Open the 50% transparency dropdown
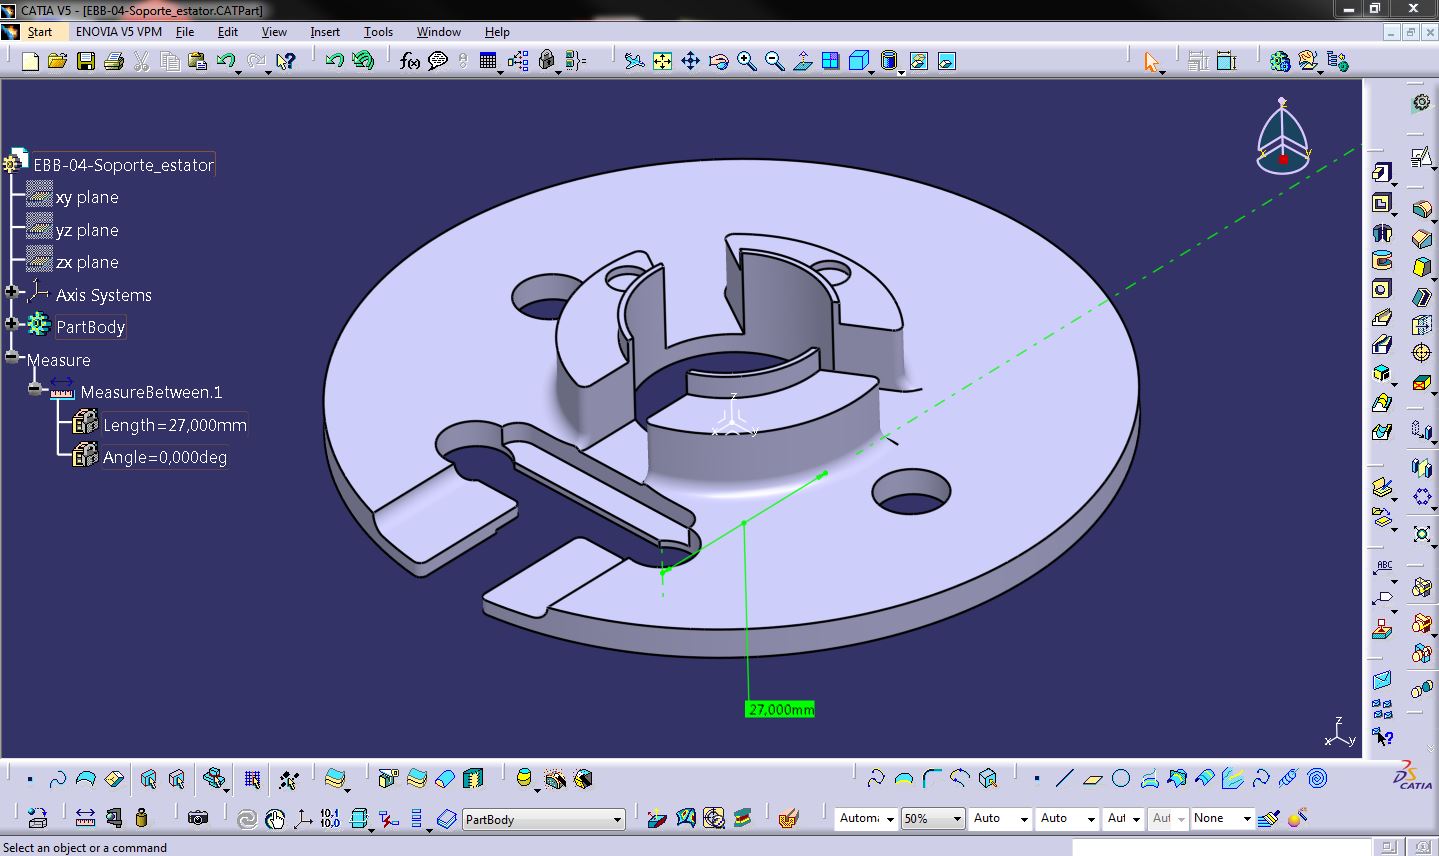 pos(933,818)
